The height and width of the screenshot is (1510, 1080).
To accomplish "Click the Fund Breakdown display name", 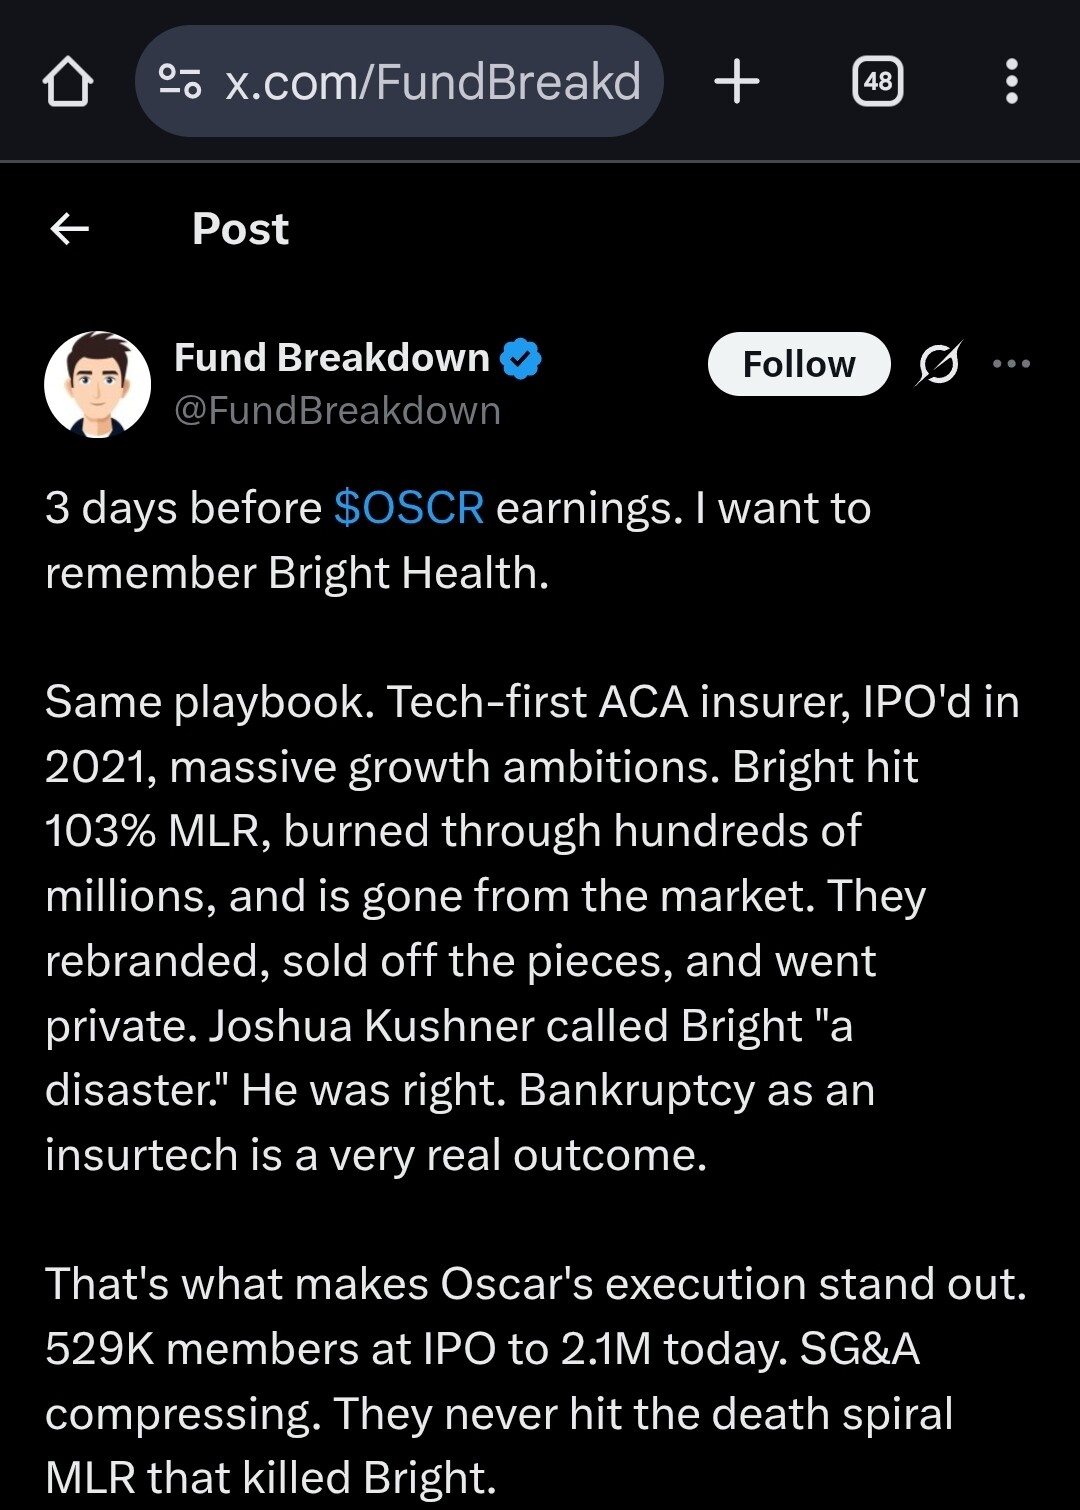I will point(331,358).
